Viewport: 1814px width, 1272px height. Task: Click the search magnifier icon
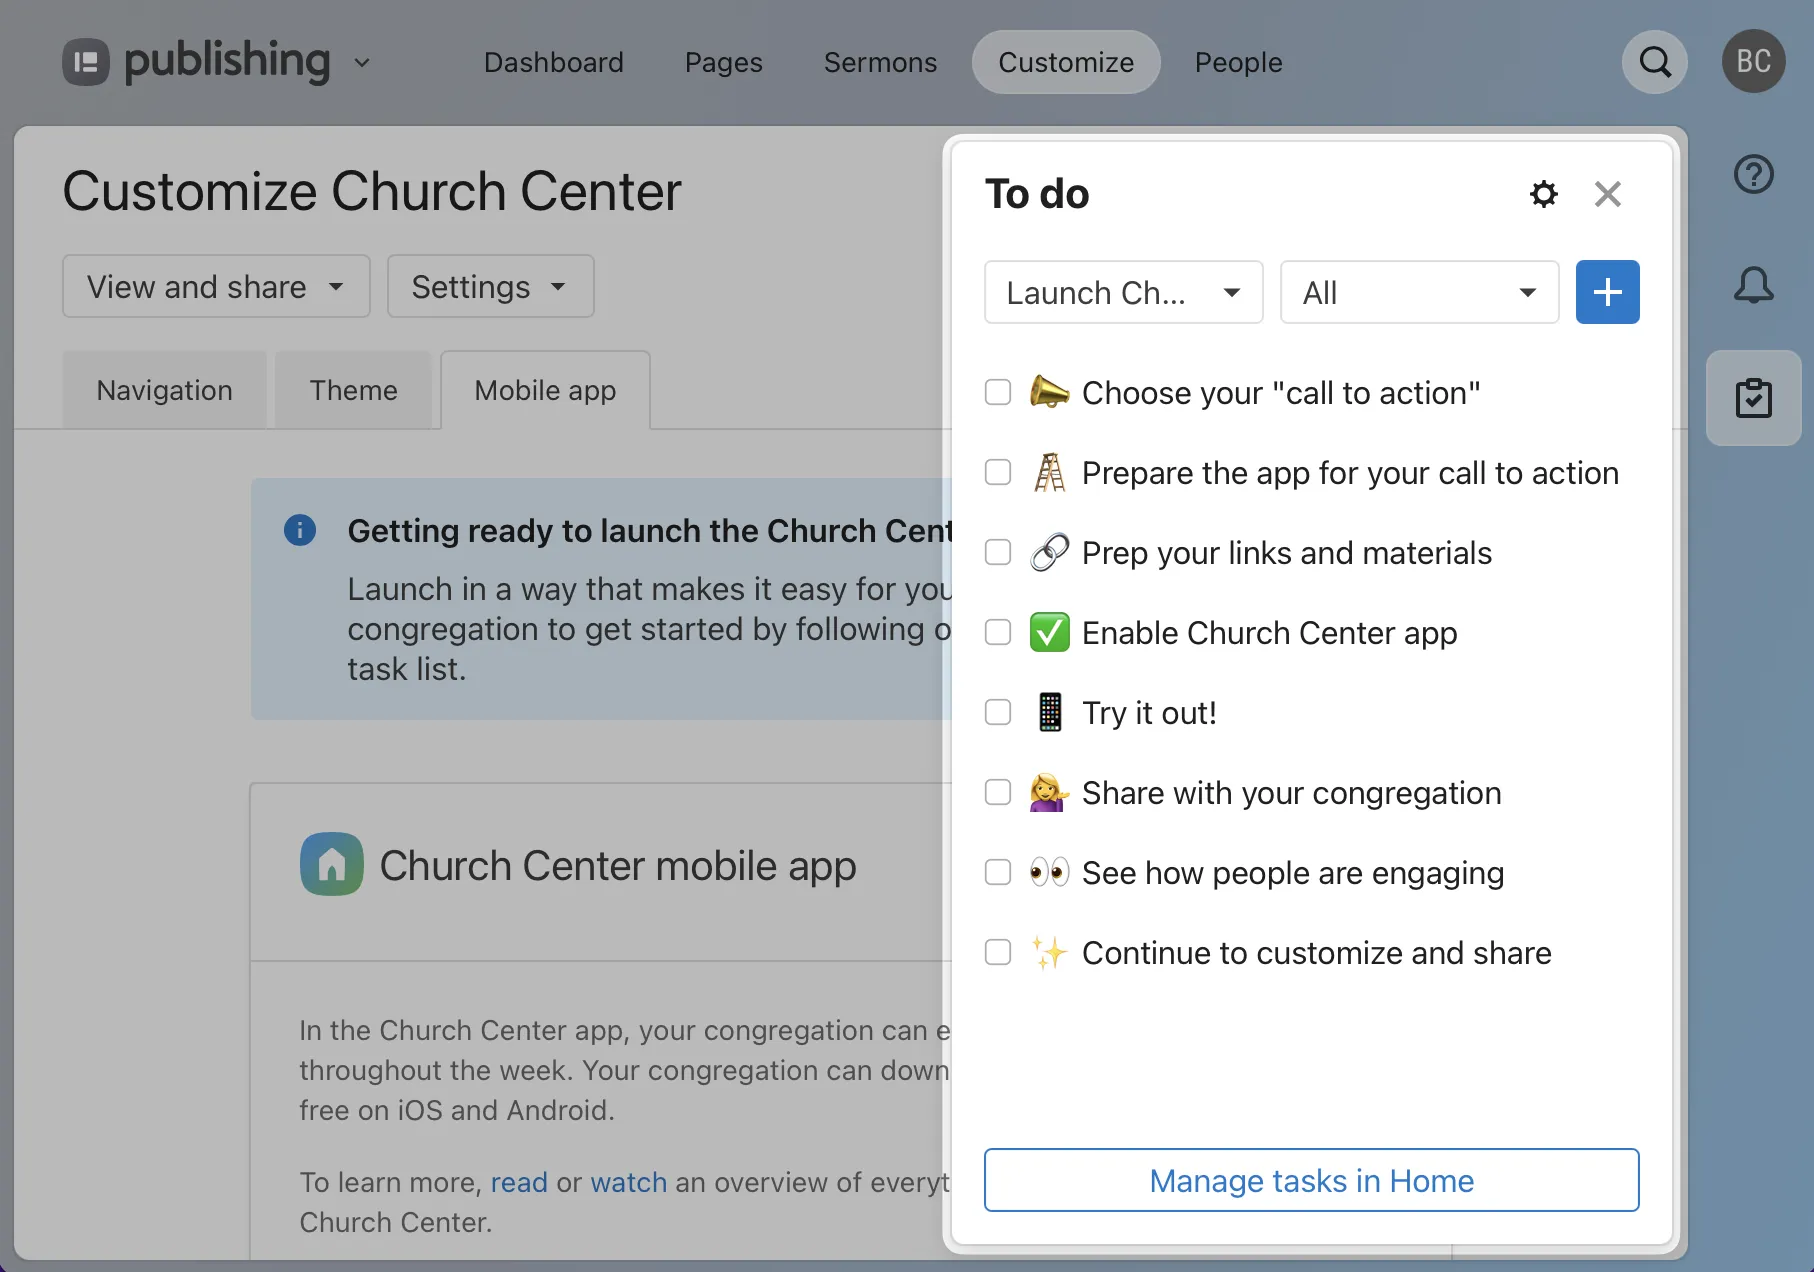1655,61
